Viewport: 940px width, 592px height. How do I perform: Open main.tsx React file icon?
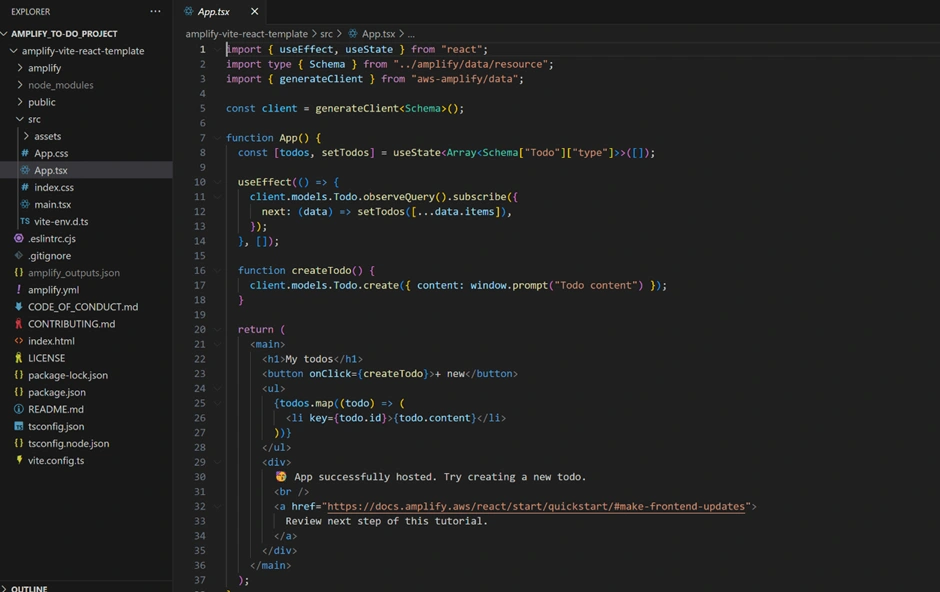25,204
